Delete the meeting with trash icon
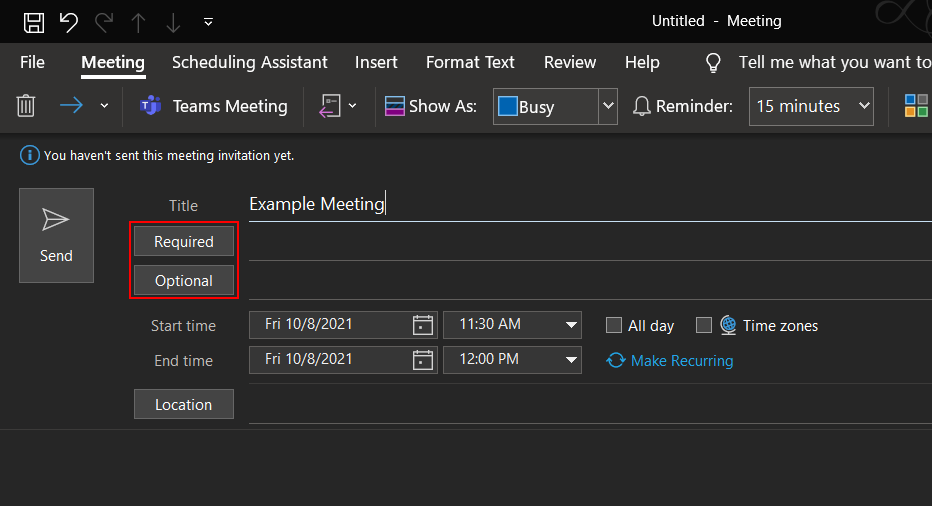Screen dimensions: 932x506 click(x=26, y=106)
